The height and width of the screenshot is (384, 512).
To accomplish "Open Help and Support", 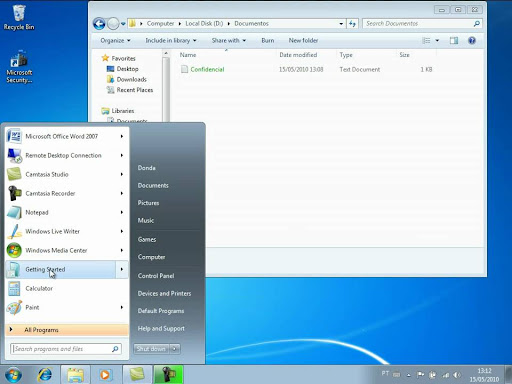I will point(161,328).
